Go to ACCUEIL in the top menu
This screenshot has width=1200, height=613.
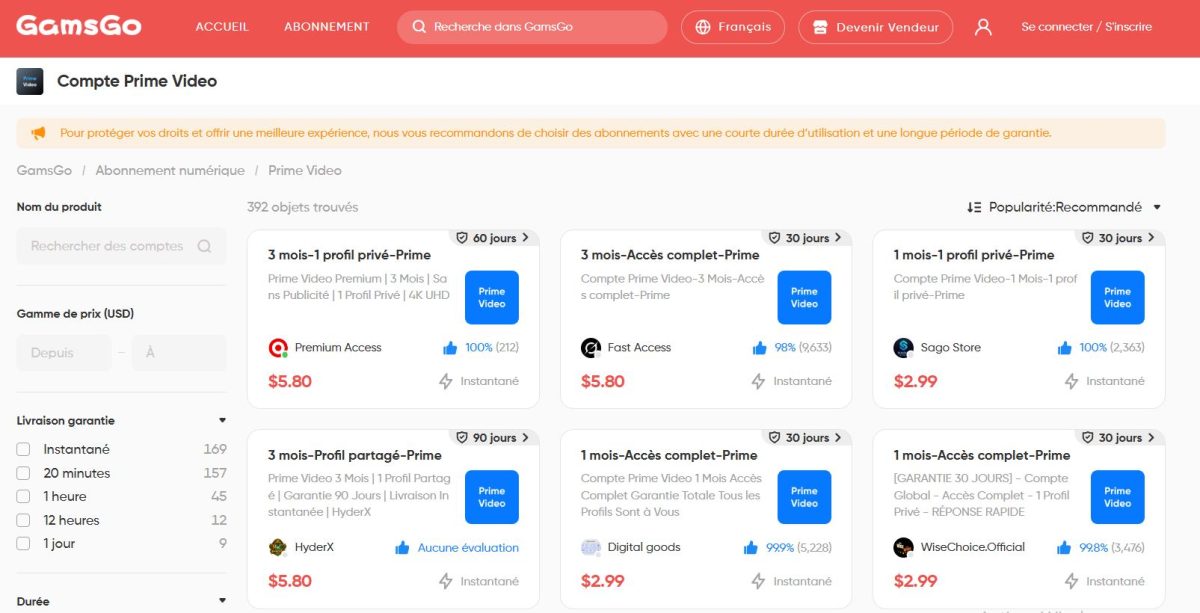[x=222, y=27]
